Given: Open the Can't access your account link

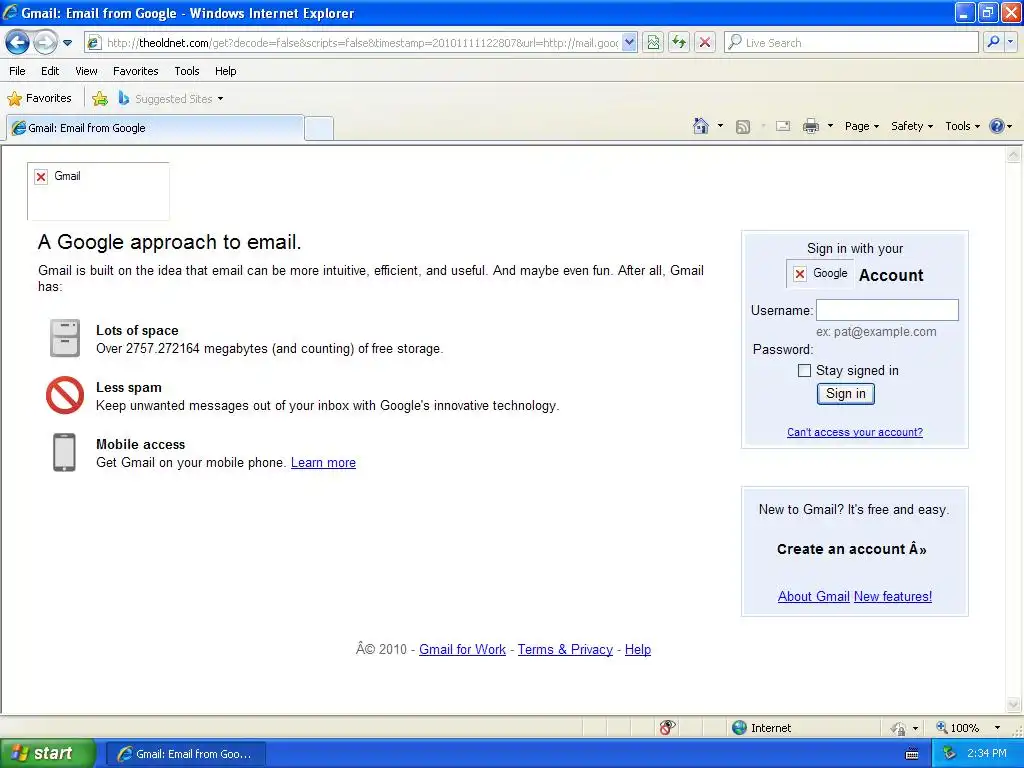Looking at the screenshot, I should click(x=855, y=432).
